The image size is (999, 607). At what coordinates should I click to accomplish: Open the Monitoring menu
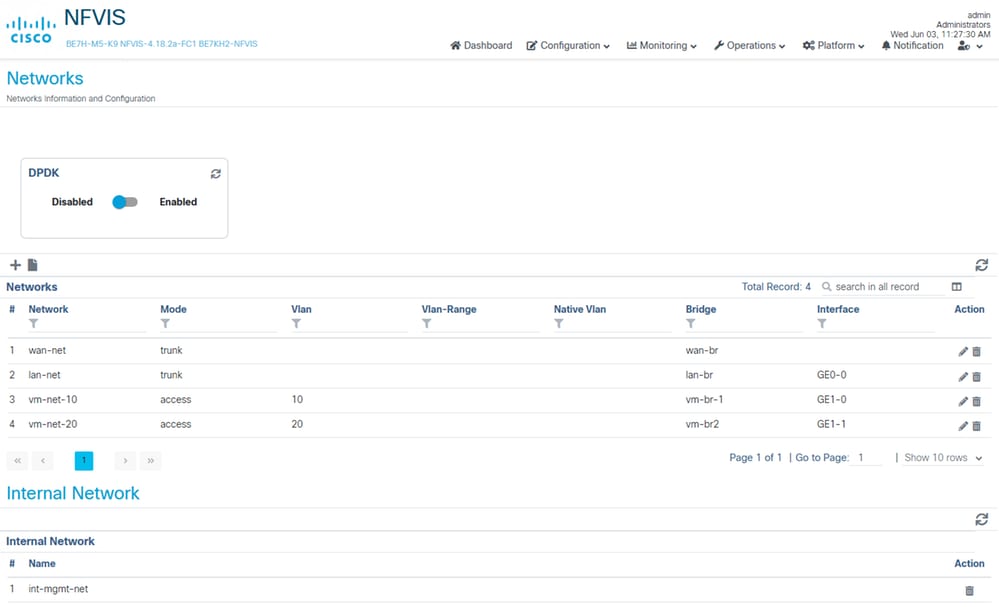tap(661, 45)
